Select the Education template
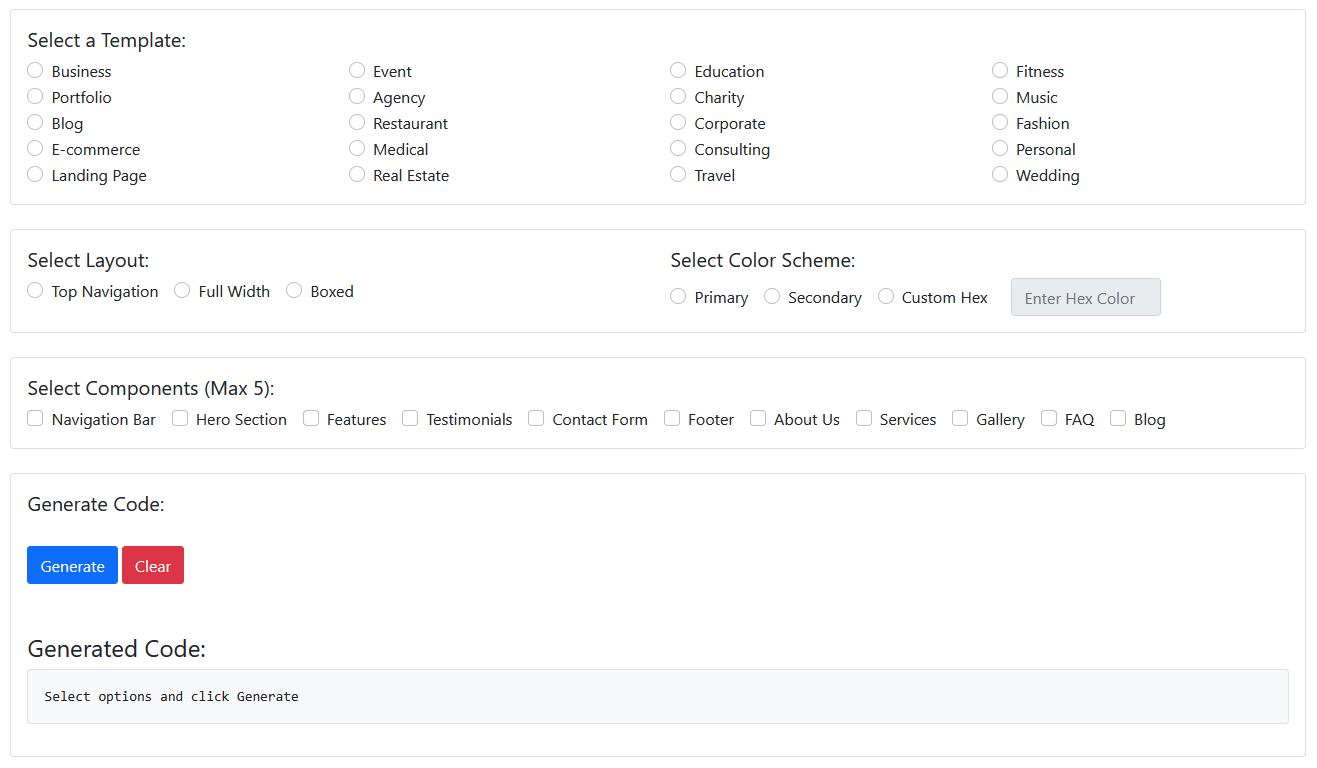 (678, 70)
